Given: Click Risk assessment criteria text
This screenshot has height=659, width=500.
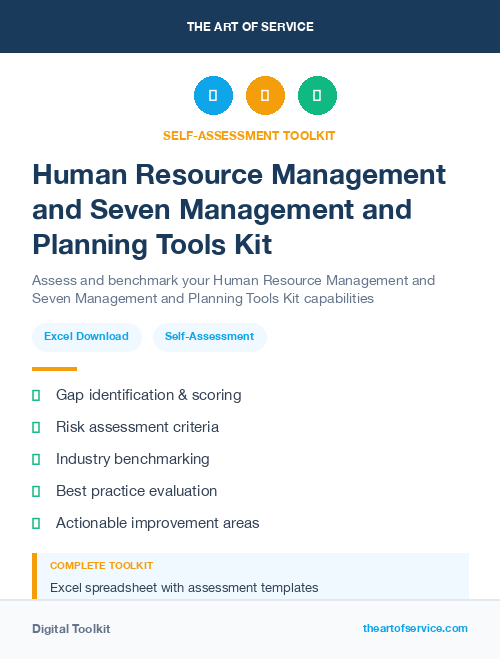Looking at the screenshot, I should (137, 427).
